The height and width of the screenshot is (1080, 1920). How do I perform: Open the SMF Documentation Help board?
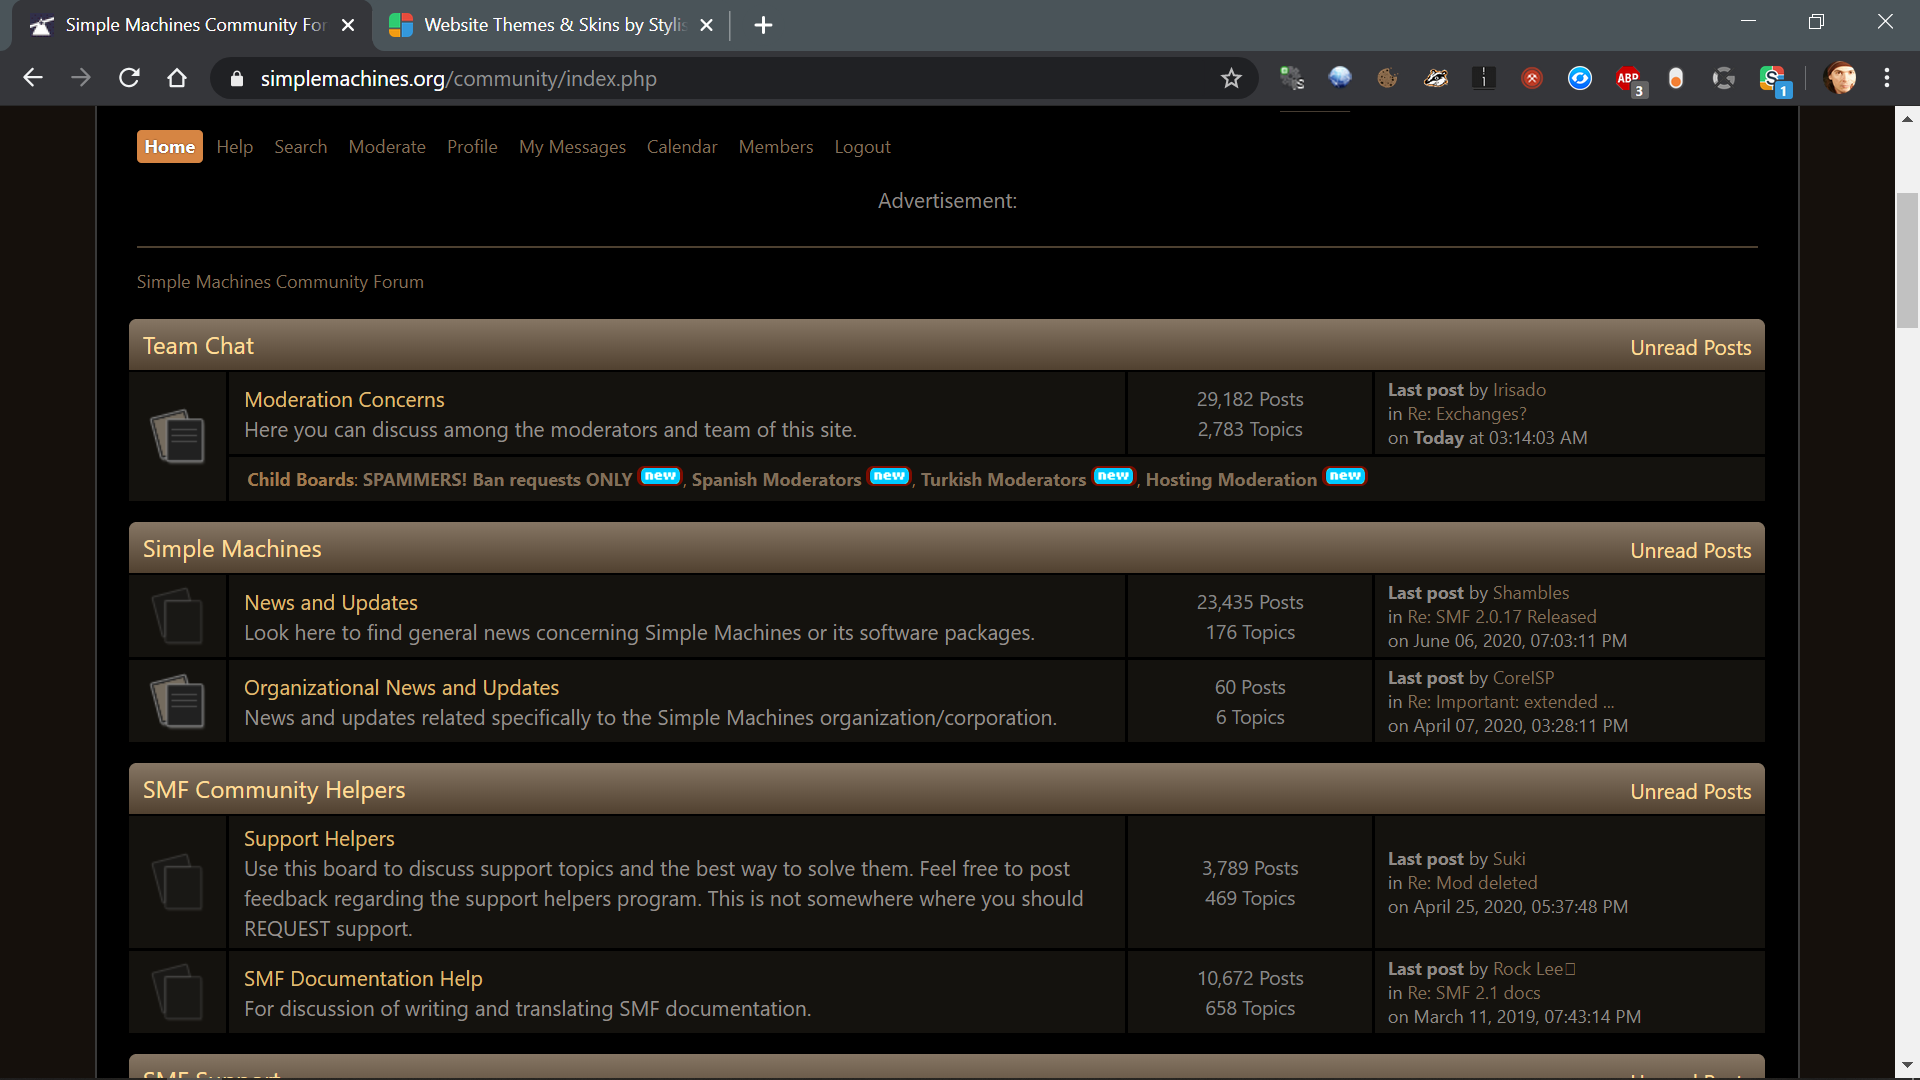click(363, 979)
